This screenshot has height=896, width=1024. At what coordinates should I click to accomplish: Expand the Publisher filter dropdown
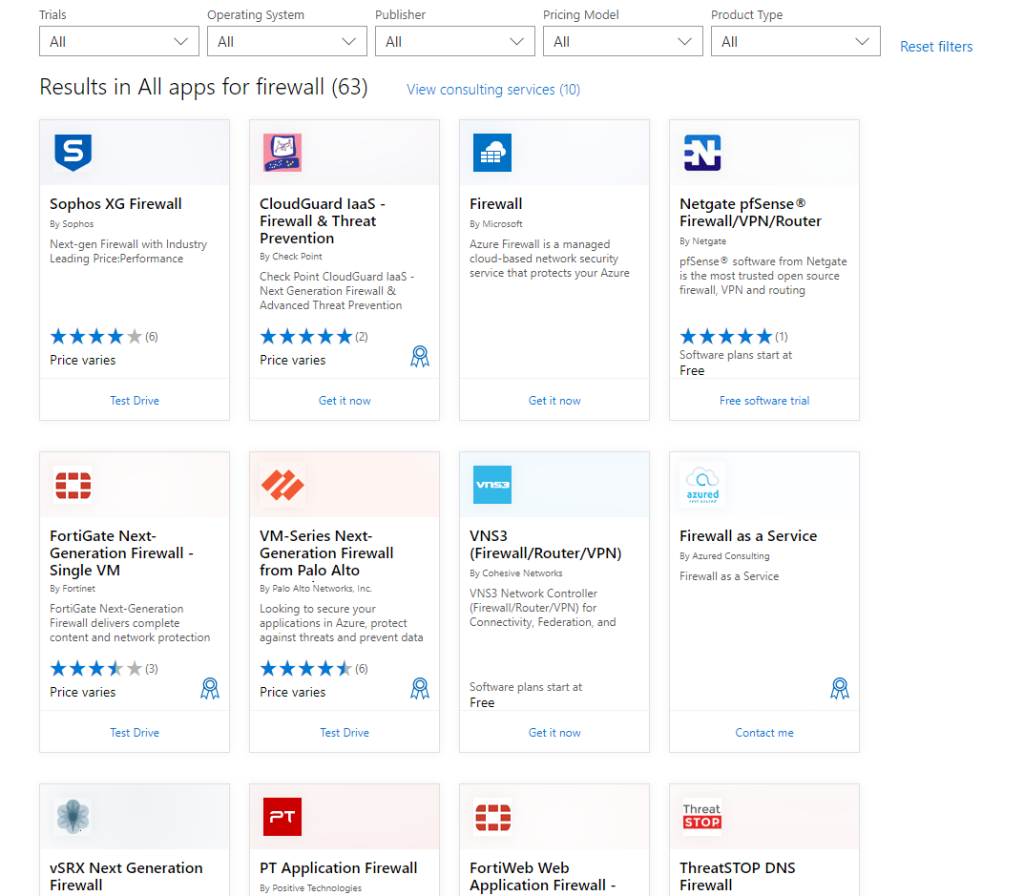coord(455,41)
